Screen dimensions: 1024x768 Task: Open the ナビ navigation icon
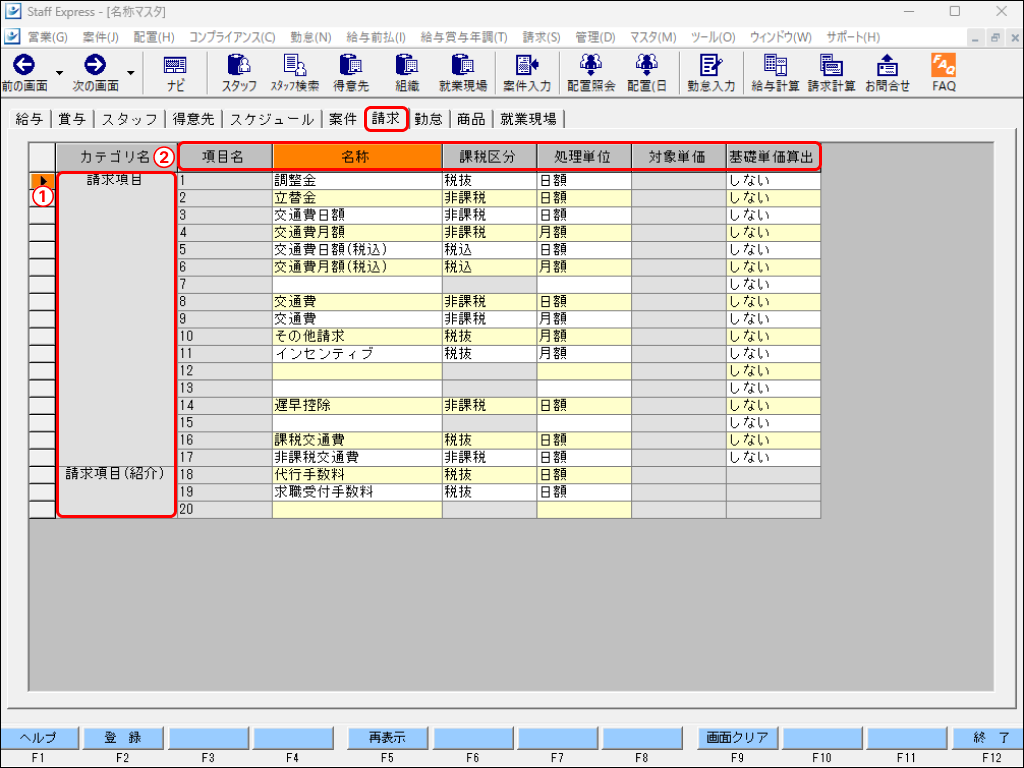[175, 65]
